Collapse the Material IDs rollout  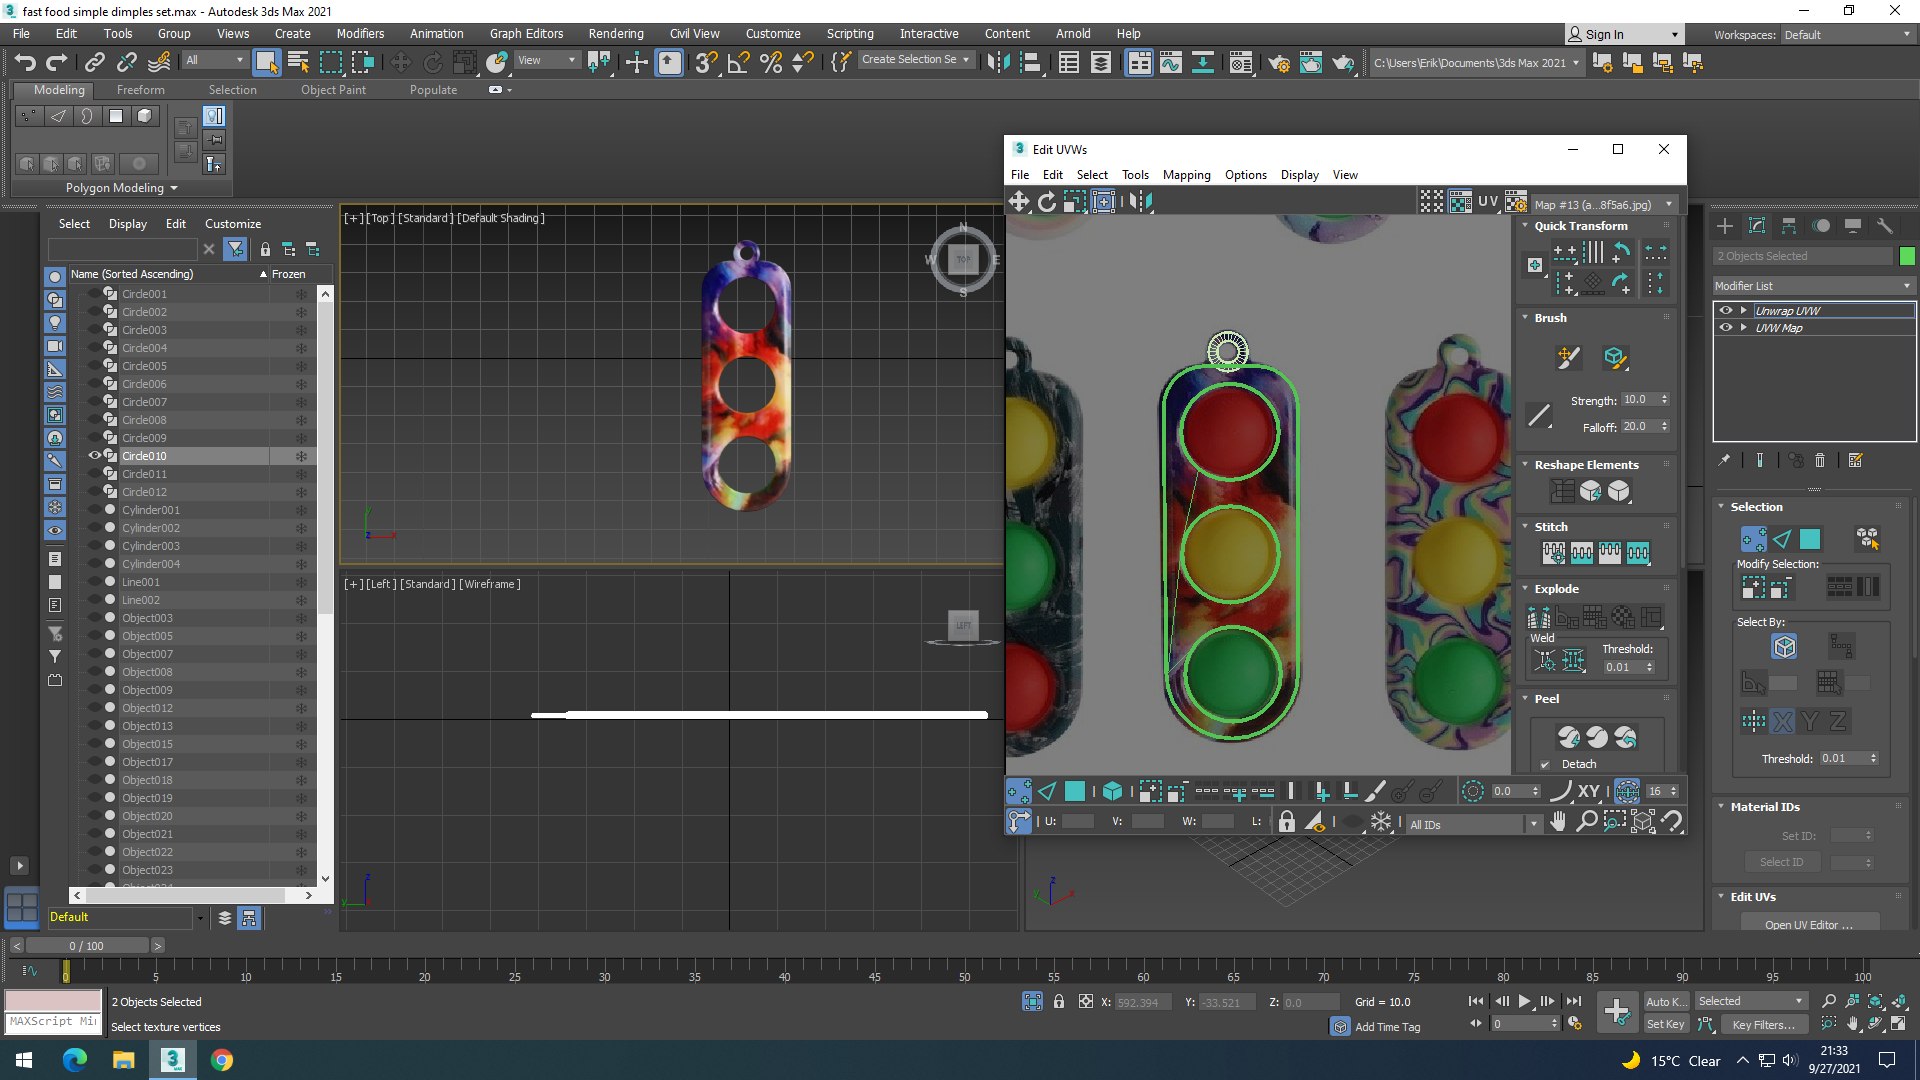tap(1721, 807)
